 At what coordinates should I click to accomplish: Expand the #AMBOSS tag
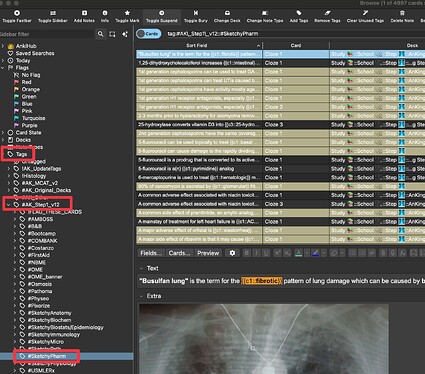15,219
